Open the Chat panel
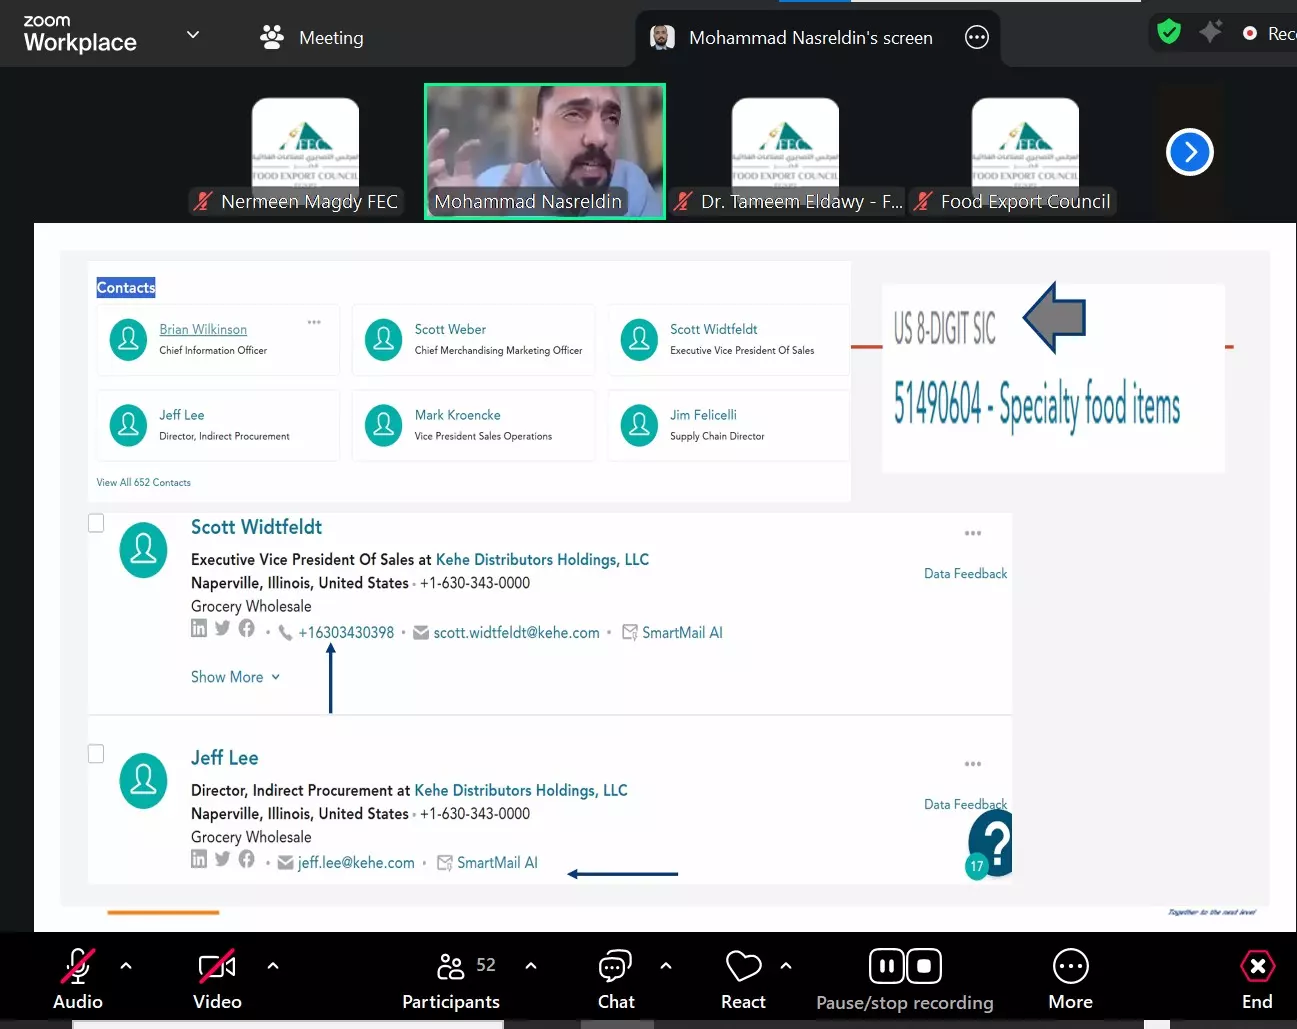The height and width of the screenshot is (1029, 1297). 615,980
